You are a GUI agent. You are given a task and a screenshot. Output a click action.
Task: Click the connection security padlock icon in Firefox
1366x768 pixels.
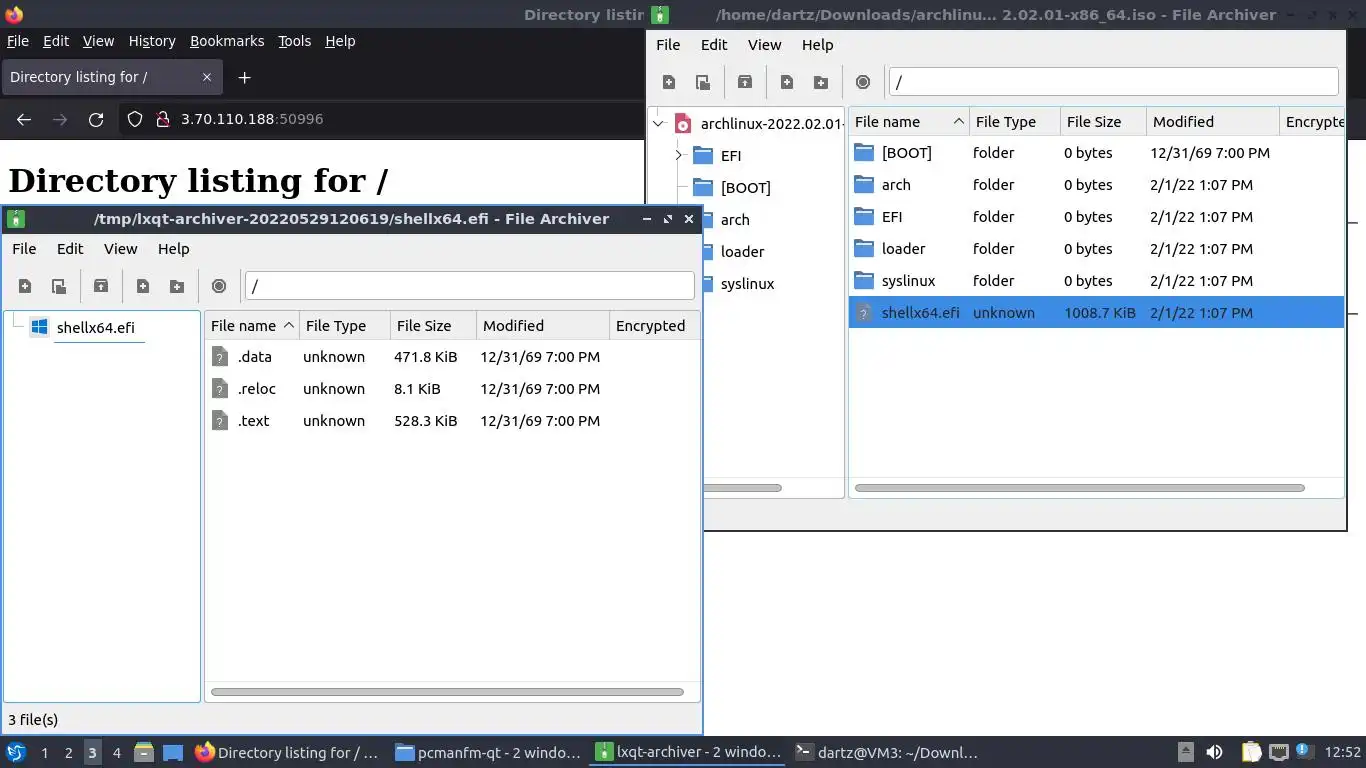163,119
